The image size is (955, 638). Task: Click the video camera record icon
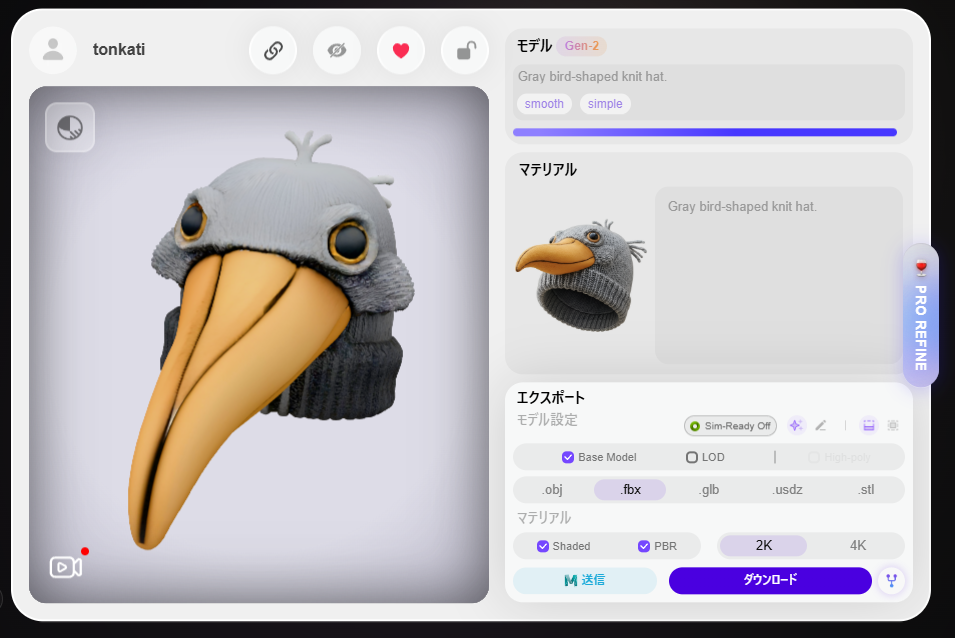tap(66, 566)
